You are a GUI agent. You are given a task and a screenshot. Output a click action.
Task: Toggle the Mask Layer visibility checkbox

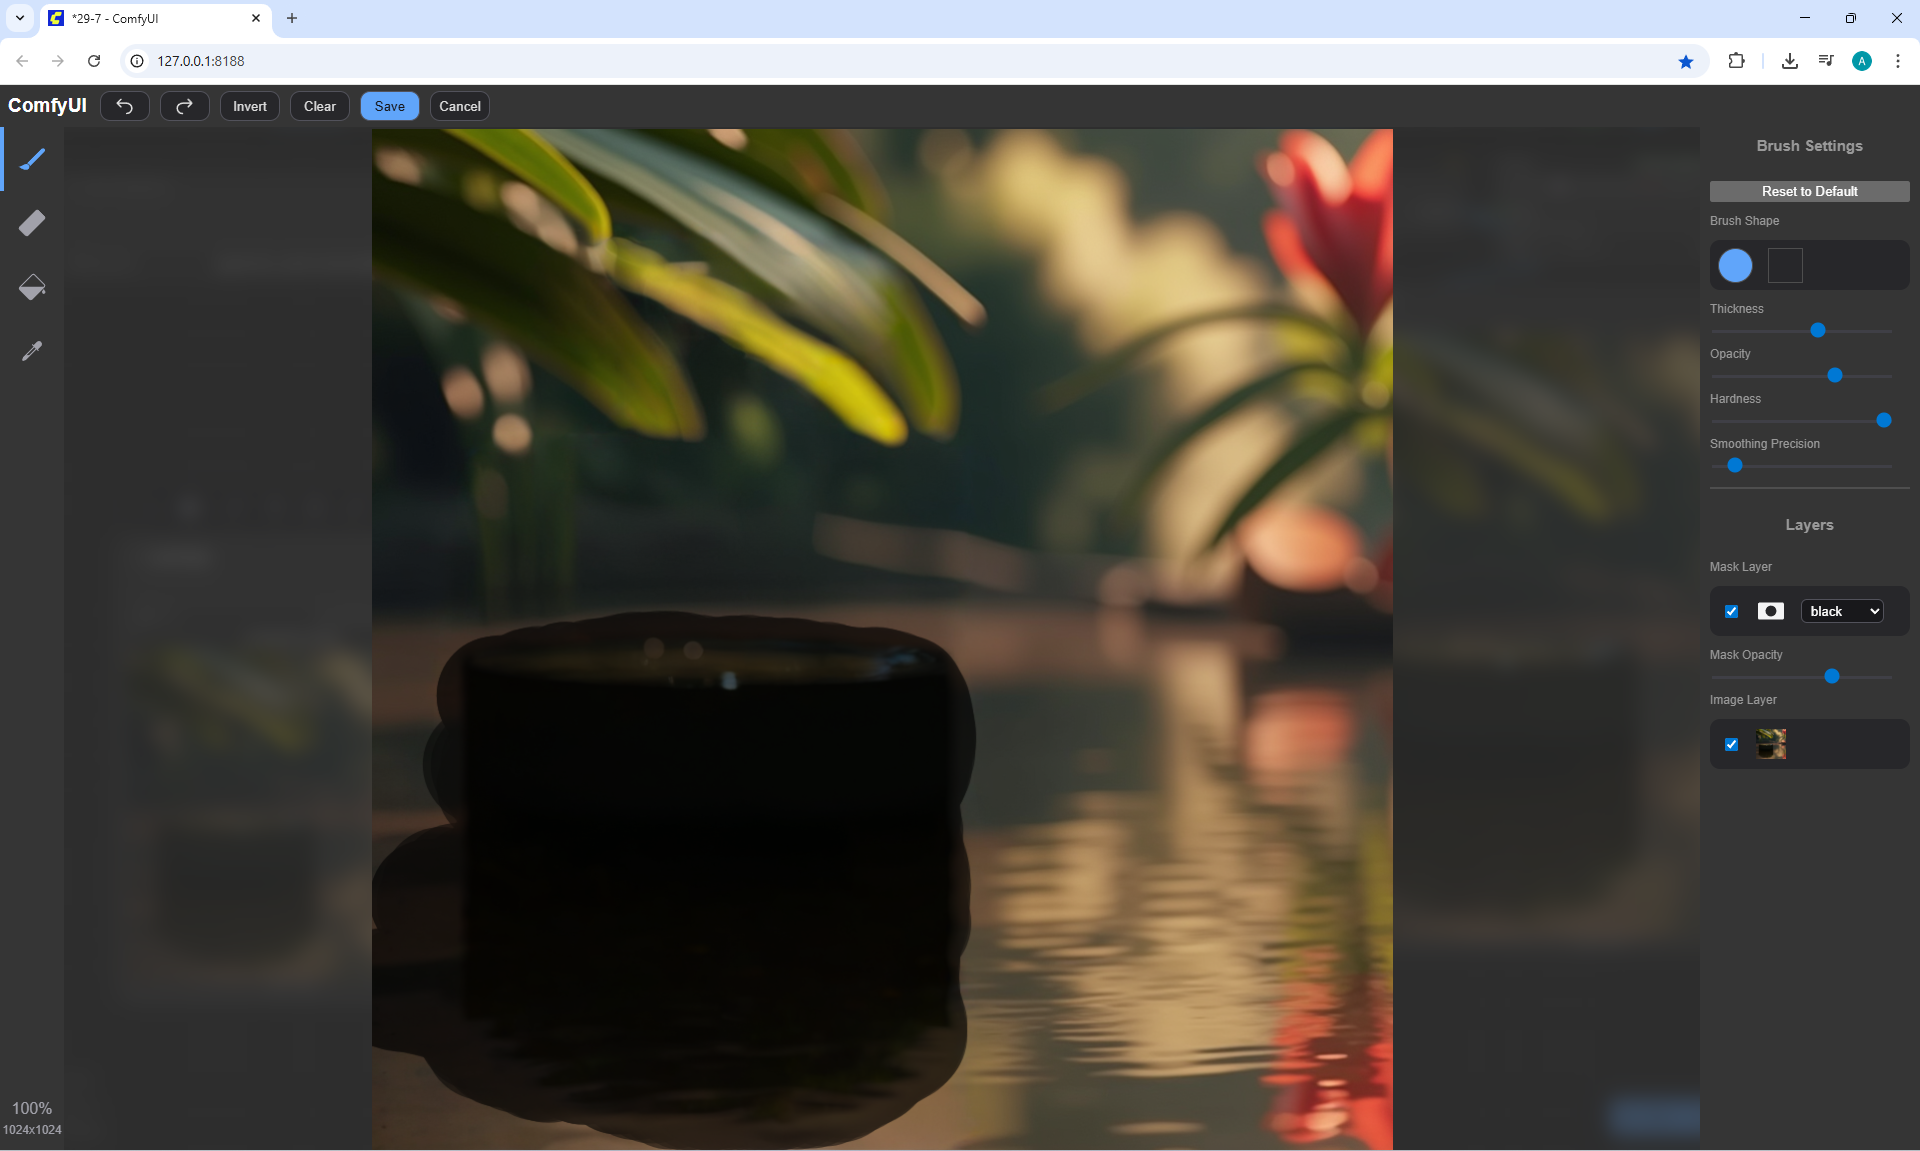click(1731, 611)
